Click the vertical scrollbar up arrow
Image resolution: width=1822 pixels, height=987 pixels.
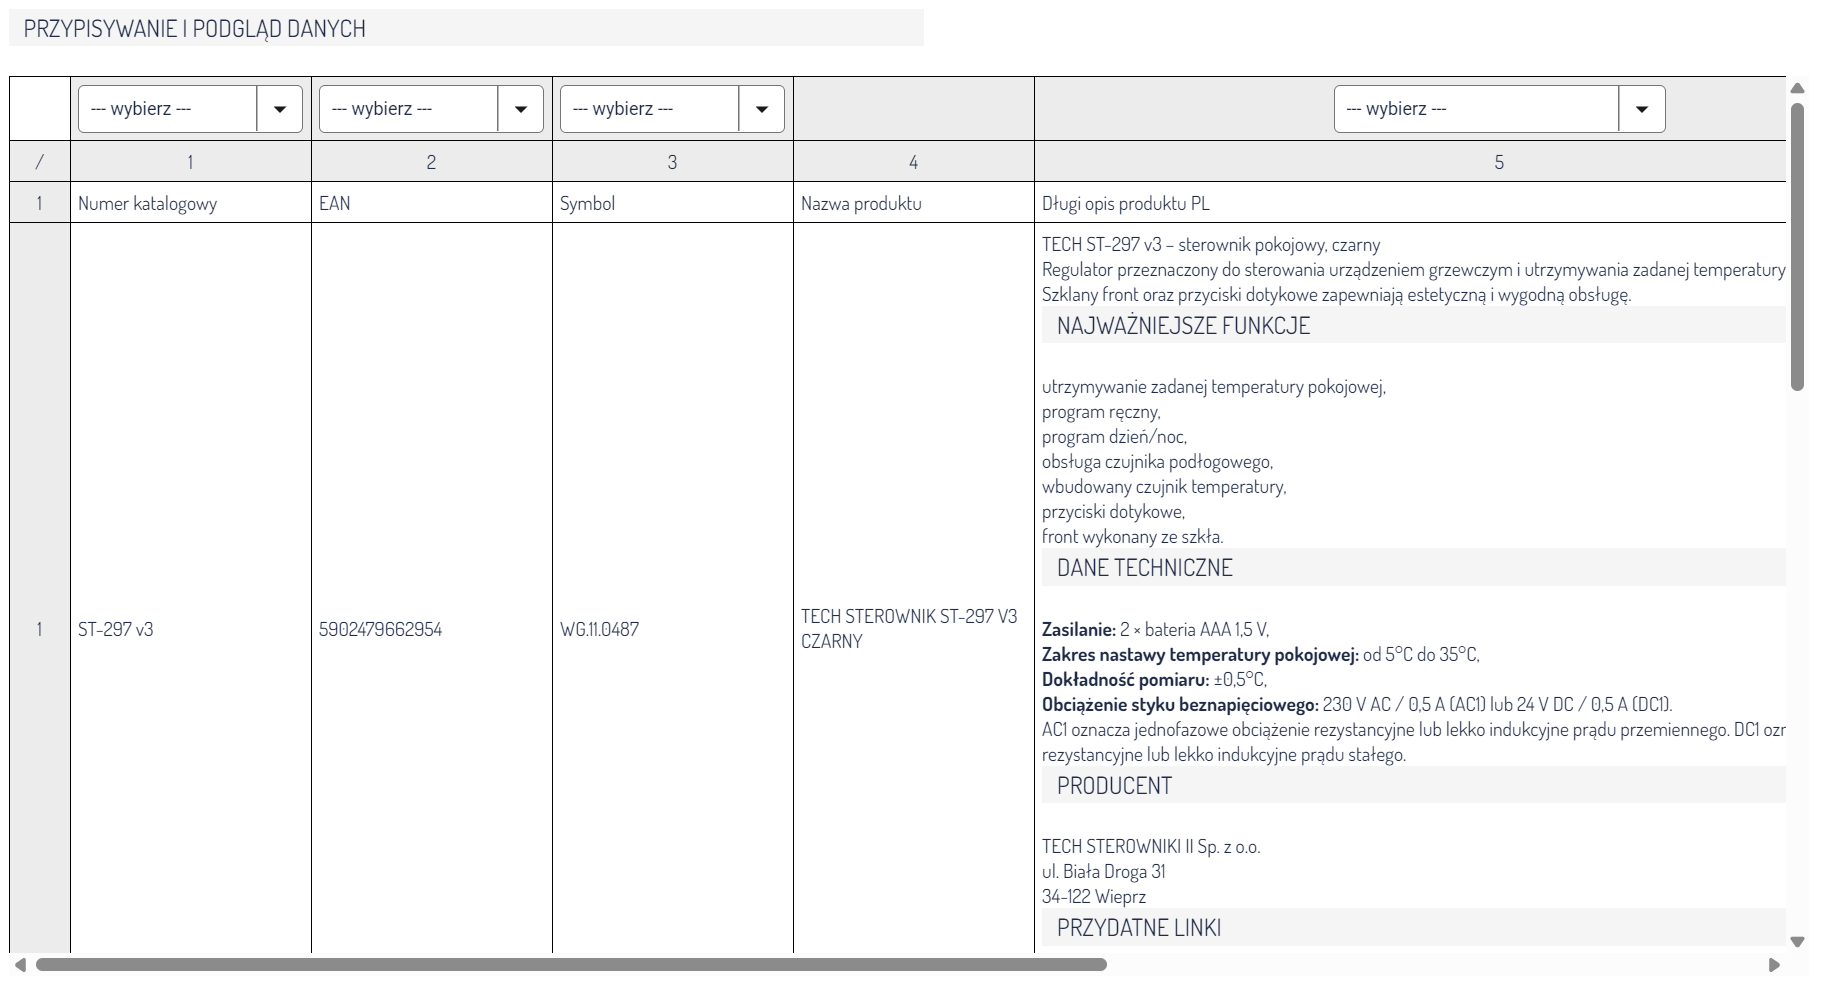click(1797, 89)
